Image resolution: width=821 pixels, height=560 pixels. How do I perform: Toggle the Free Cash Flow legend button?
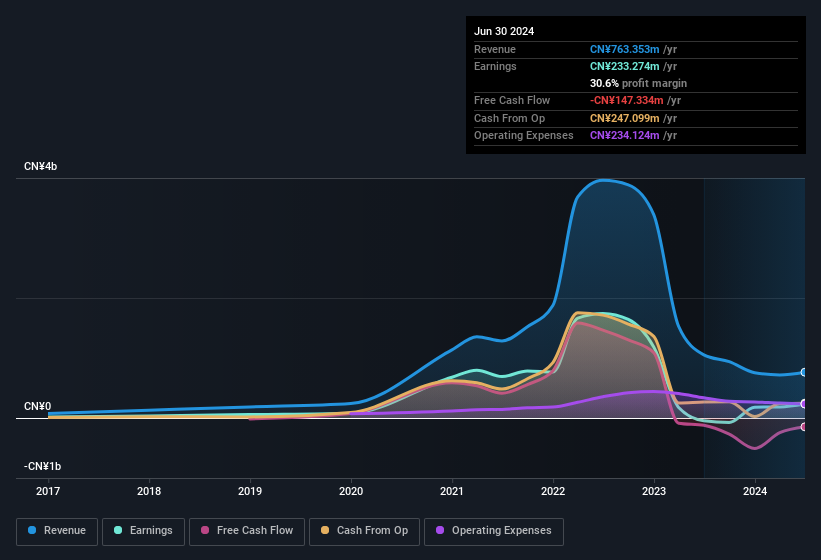pos(247,531)
